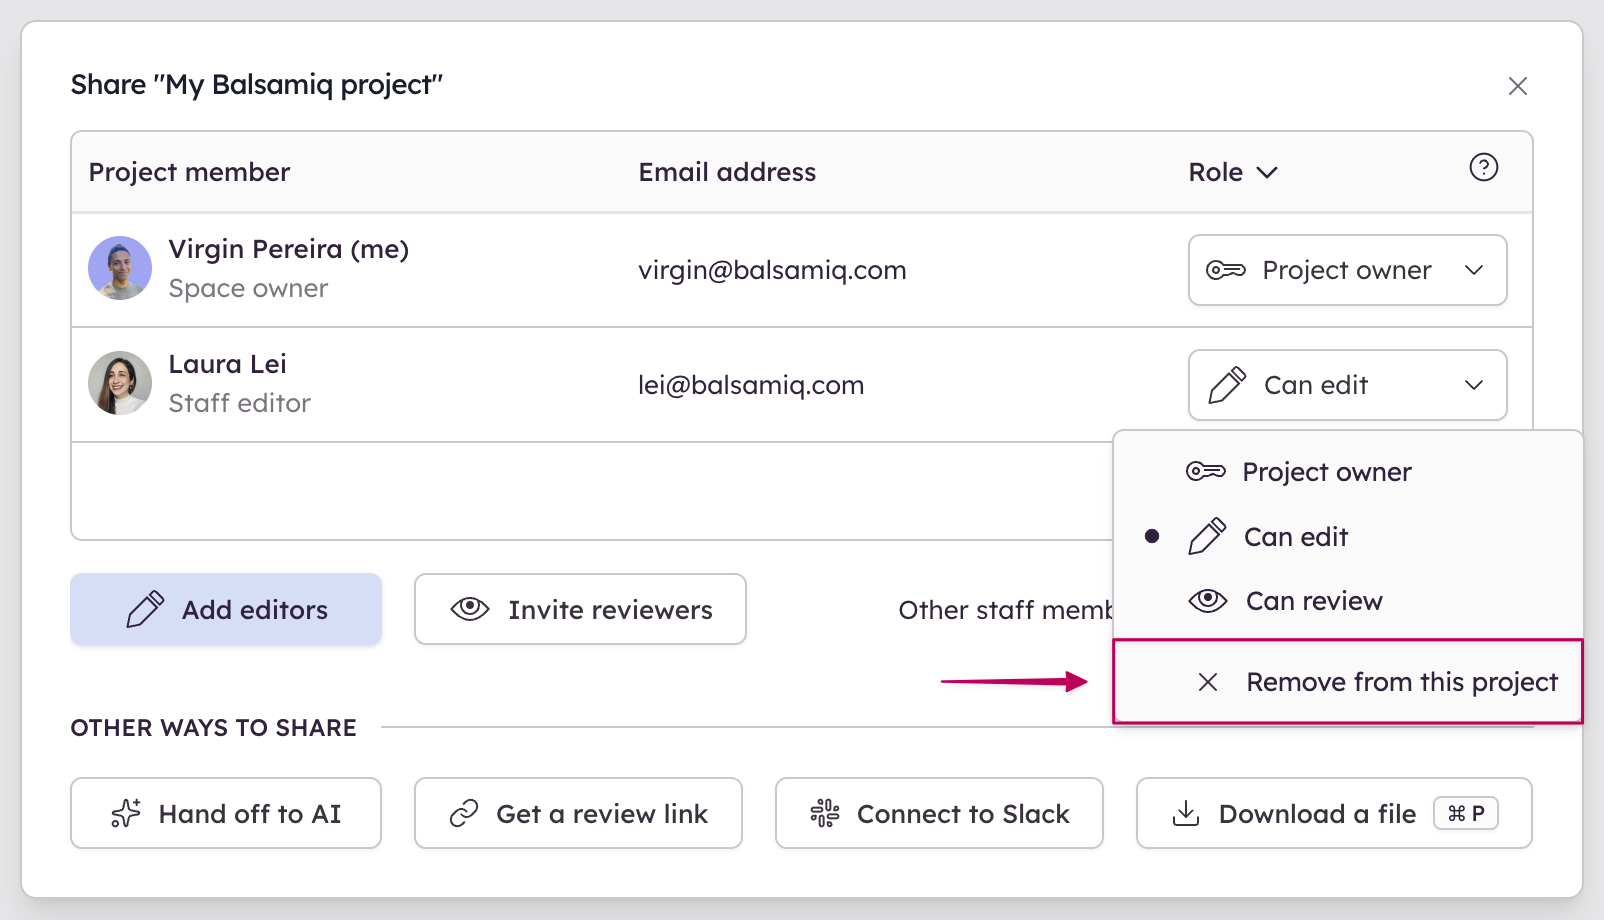Image resolution: width=1604 pixels, height=920 pixels.
Task: Select Can edit in the role menu
Action: pos(1347,537)
